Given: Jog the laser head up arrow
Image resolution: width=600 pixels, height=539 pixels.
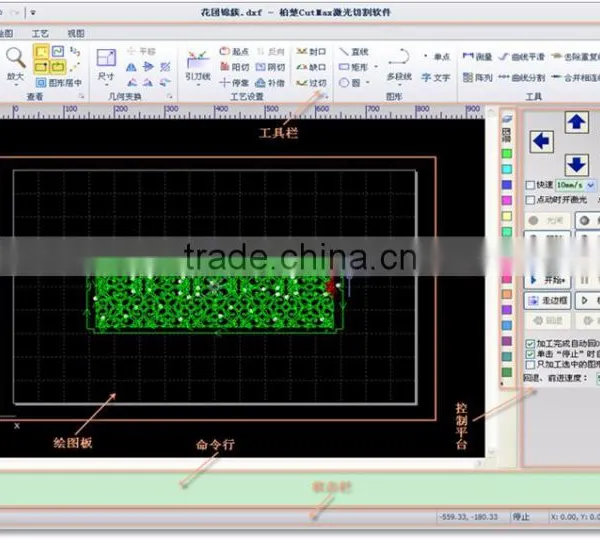Looking at the screenshot, I should point(577,122).
